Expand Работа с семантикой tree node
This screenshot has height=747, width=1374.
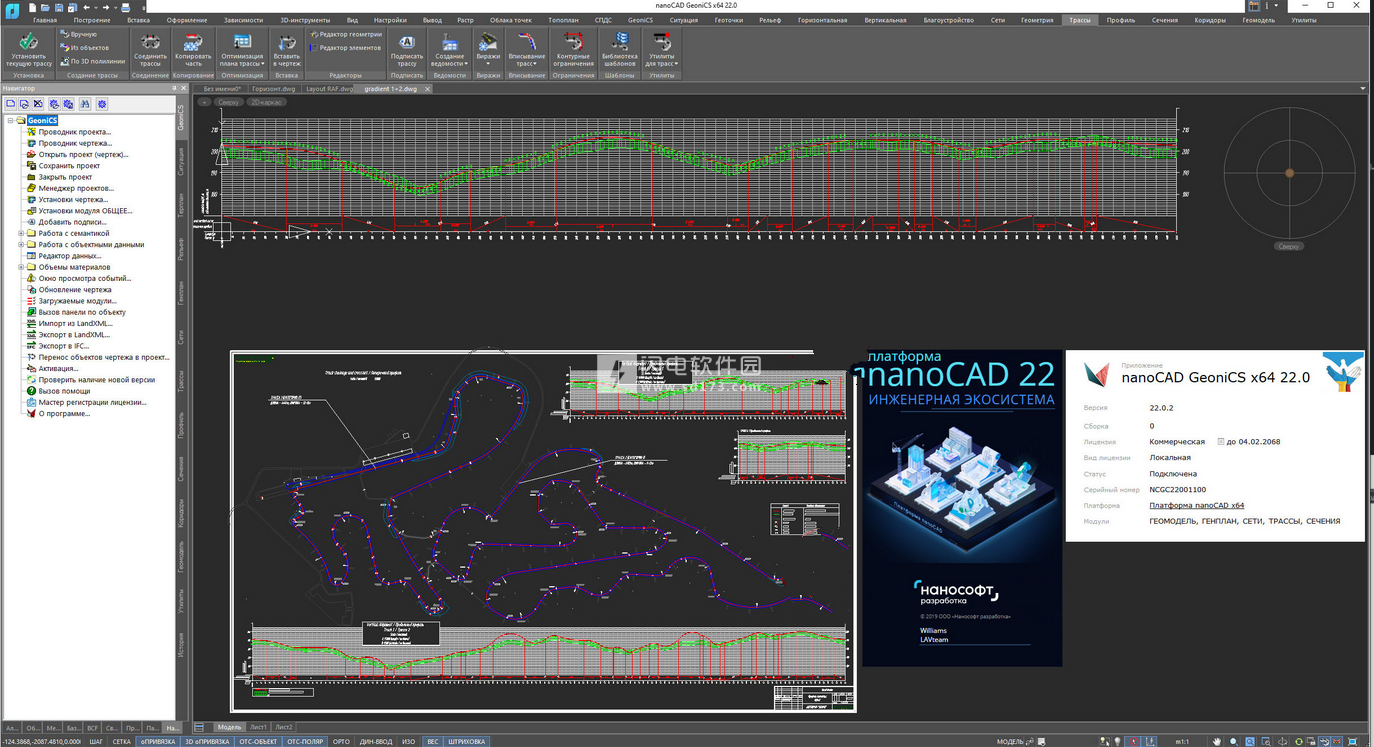coord(21,233)
